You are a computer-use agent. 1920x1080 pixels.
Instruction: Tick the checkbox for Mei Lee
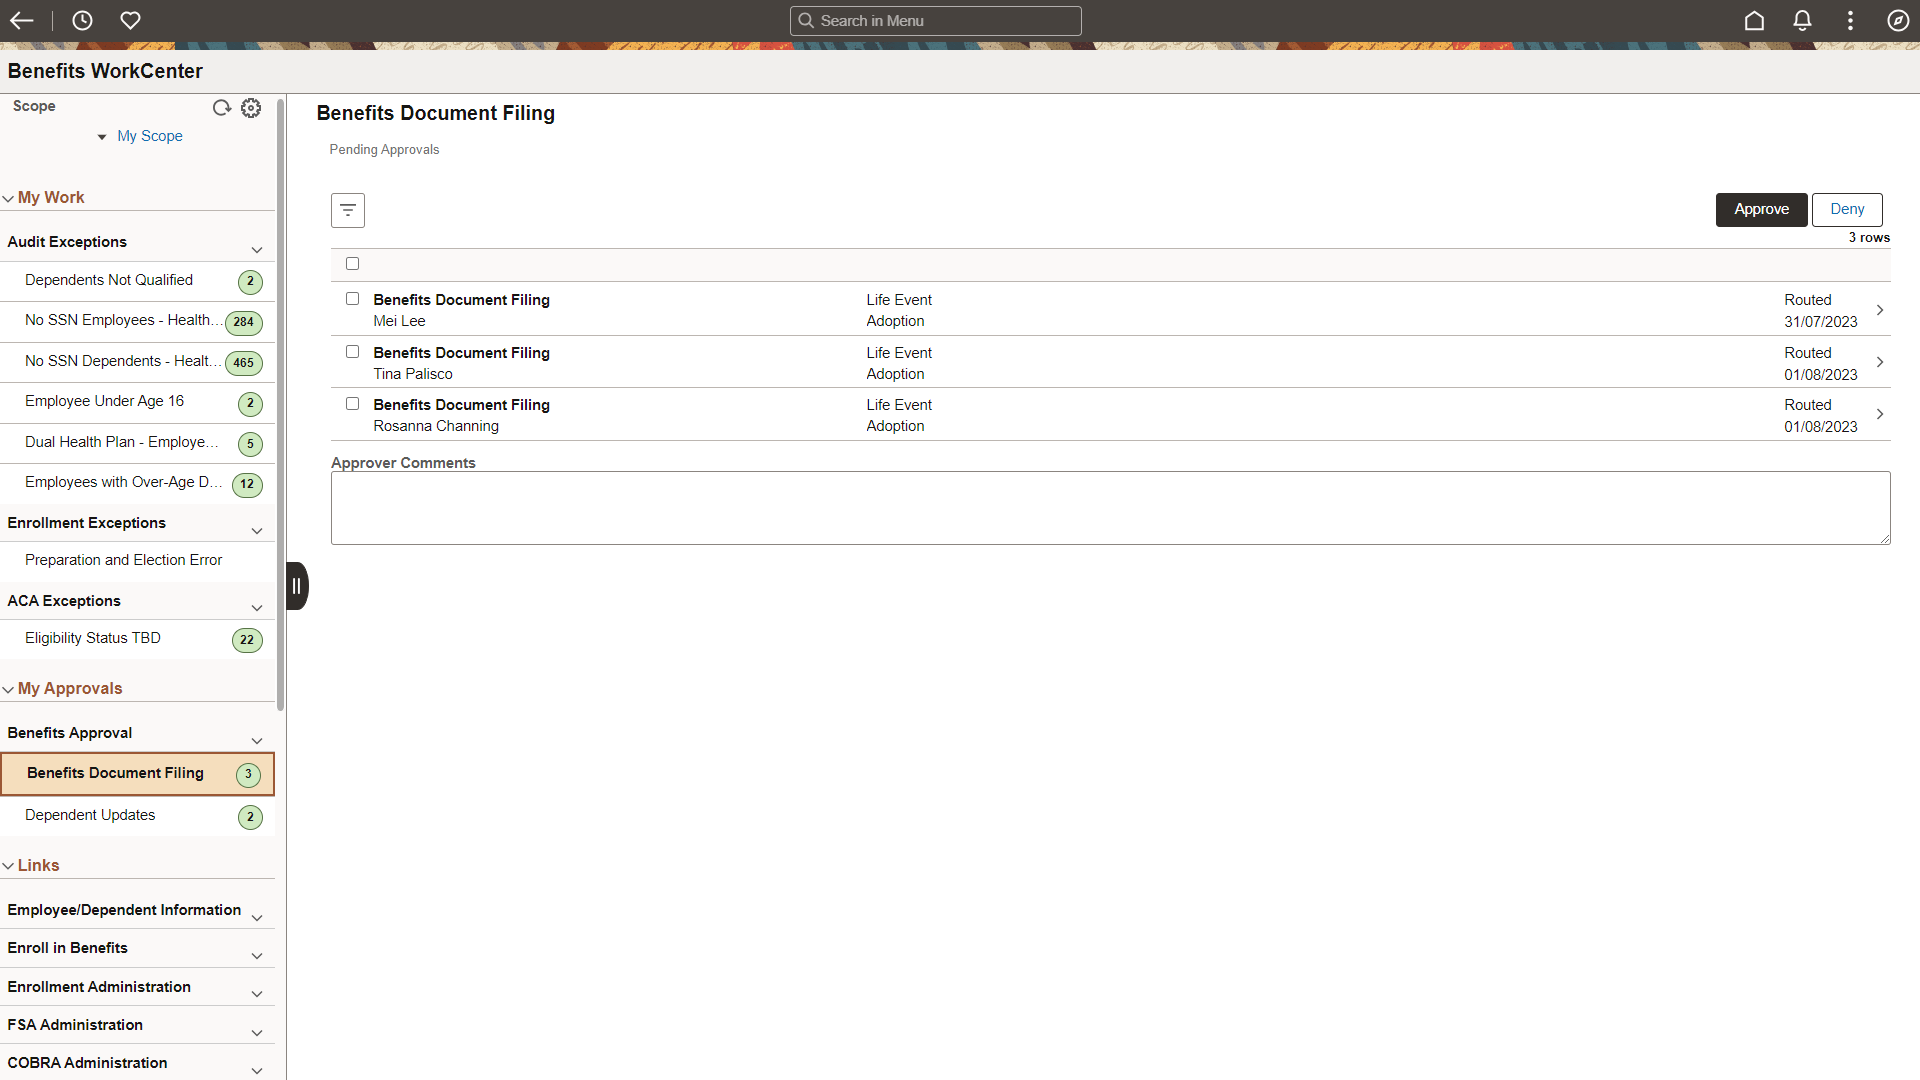(x=352, y=299)
